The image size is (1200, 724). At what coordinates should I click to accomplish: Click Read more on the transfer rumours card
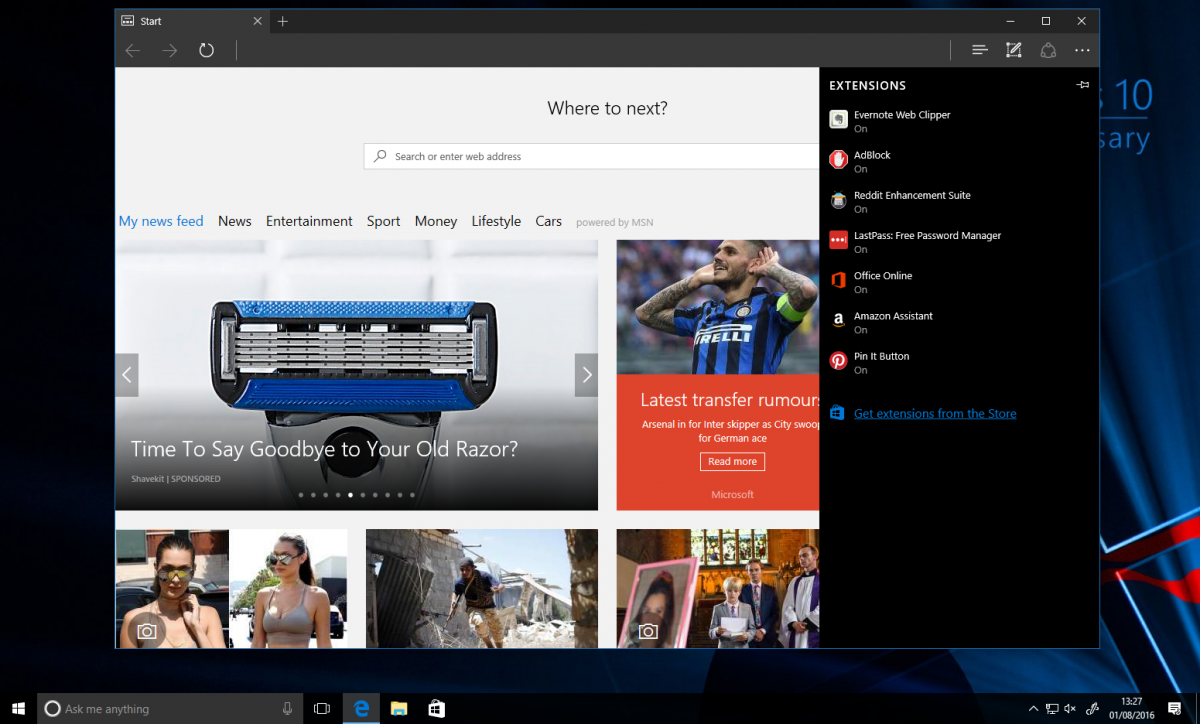click(x=732, y=461)
